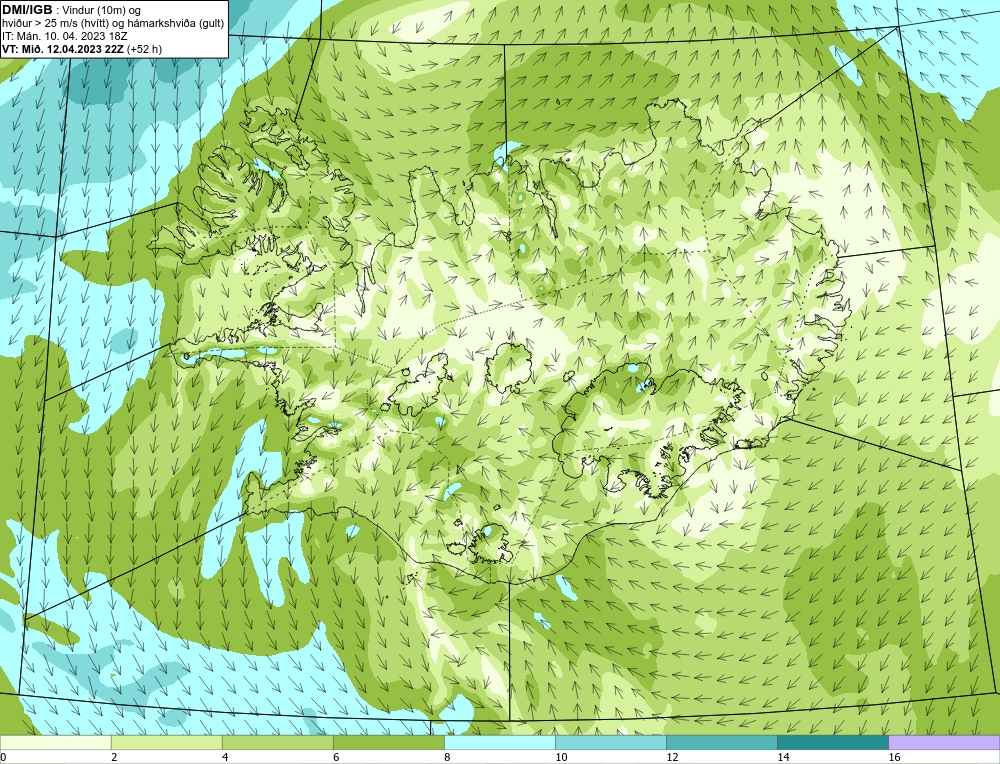Screen dimensions: 1000x764
Task: Click the legend label '2'
Action: pos(114,757)
